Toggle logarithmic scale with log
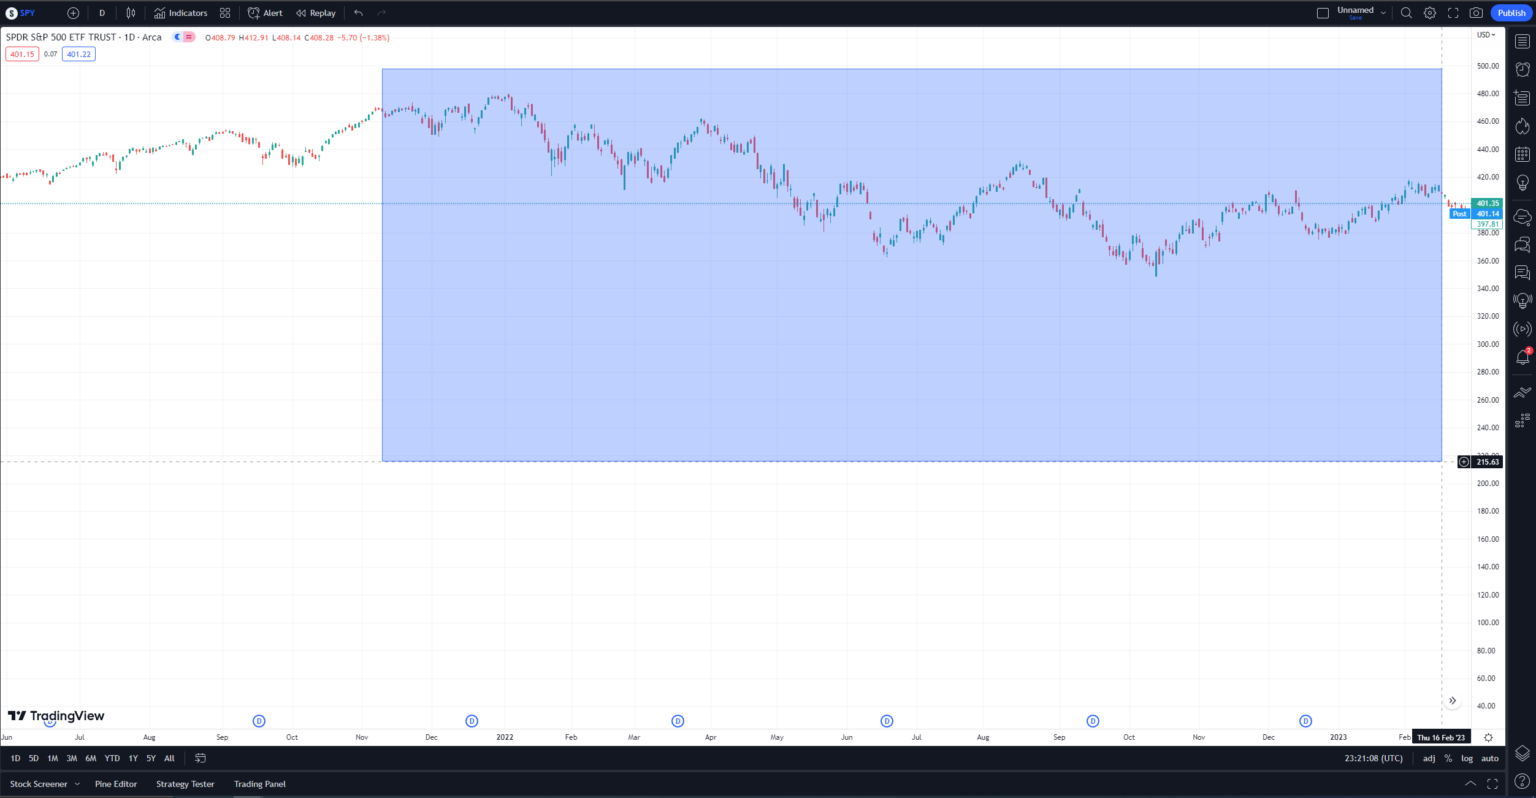Screen dimensions: 1536x798 [1466, 758]
